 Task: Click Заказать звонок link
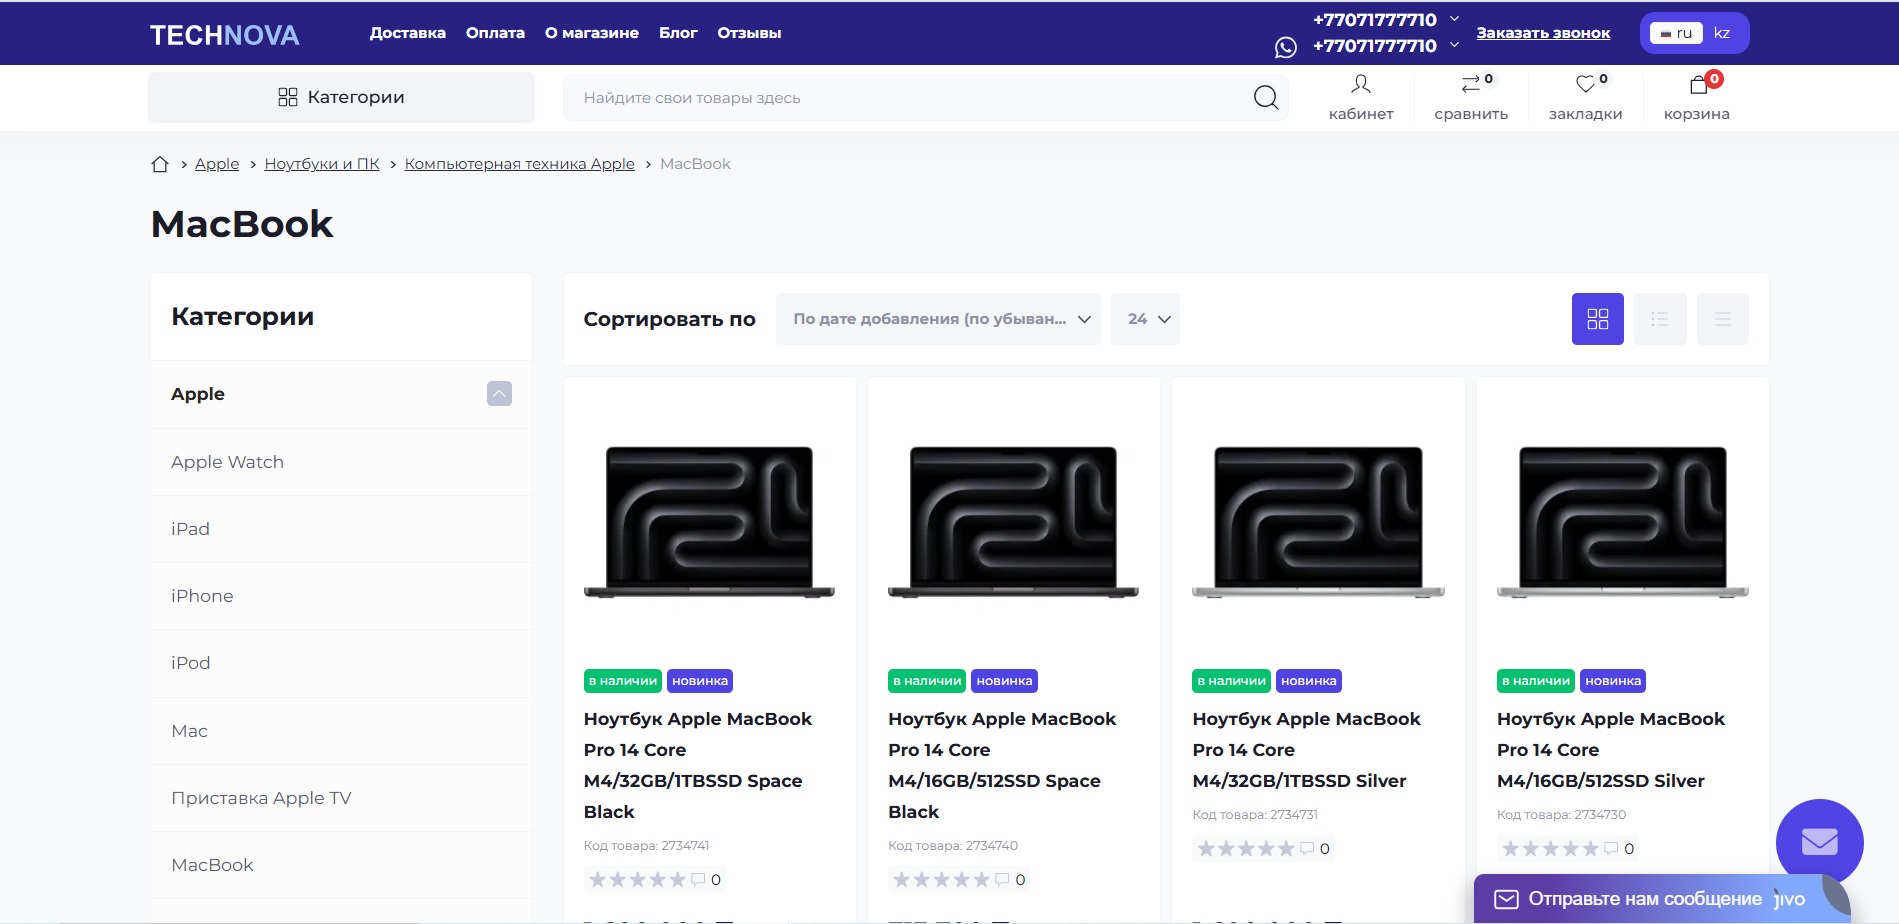pyautogui.click(x=1543, y=33)
